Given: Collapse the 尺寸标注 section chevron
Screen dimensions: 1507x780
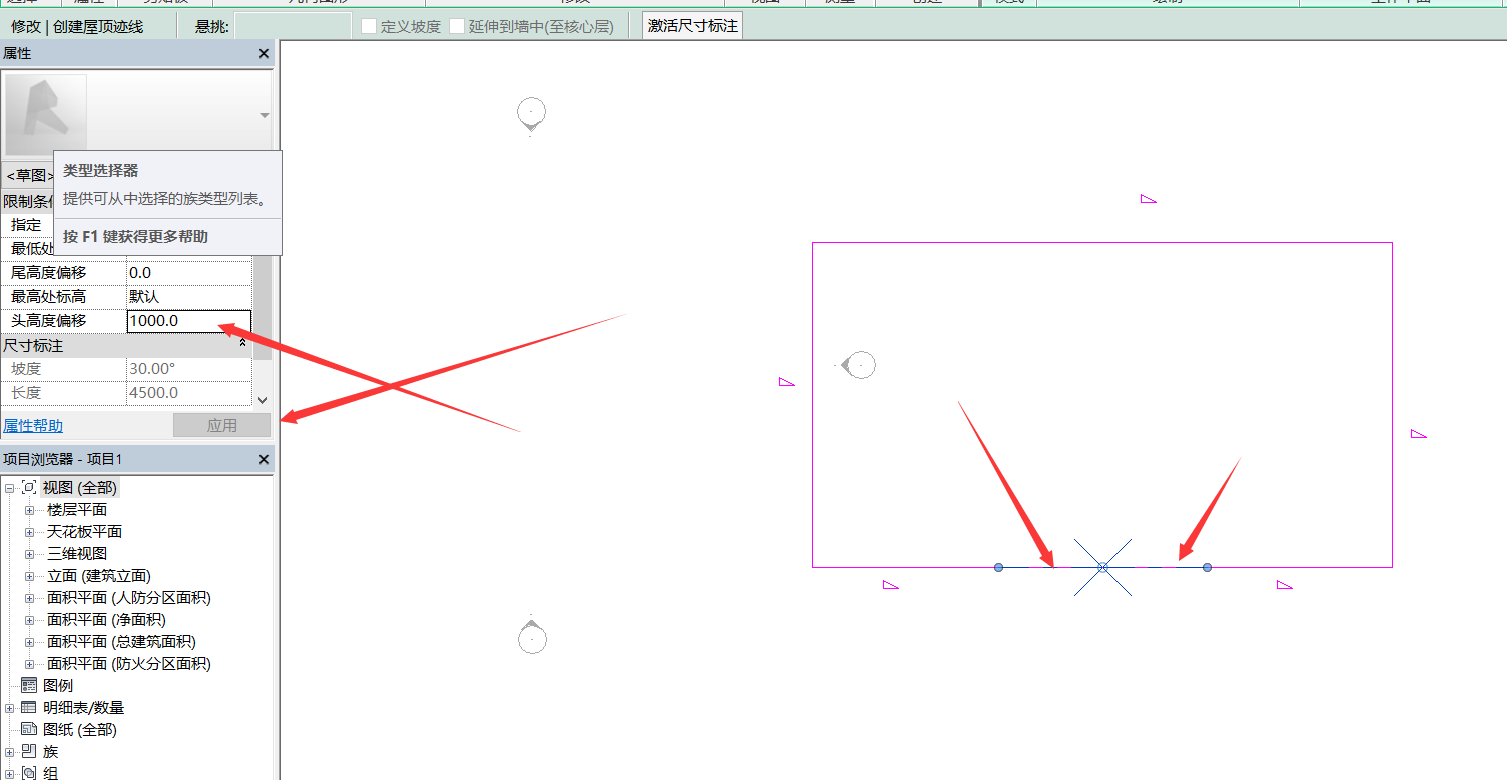Looking at the screenshot, I should click(242, 344).
